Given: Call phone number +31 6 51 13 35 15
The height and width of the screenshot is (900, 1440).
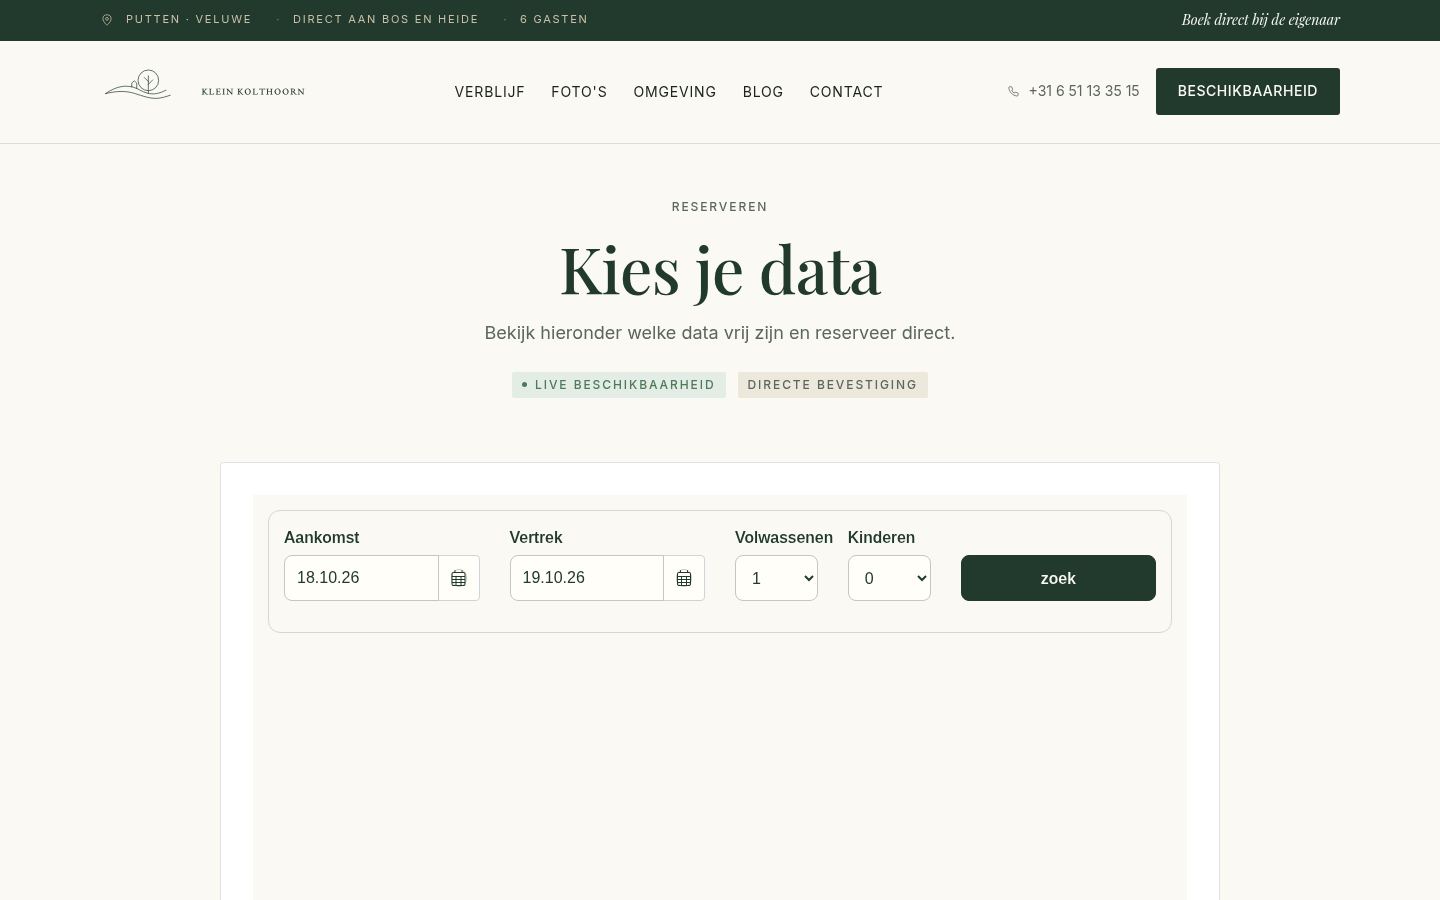Looking at the screenshot, I should click(x=1084, y=91).
